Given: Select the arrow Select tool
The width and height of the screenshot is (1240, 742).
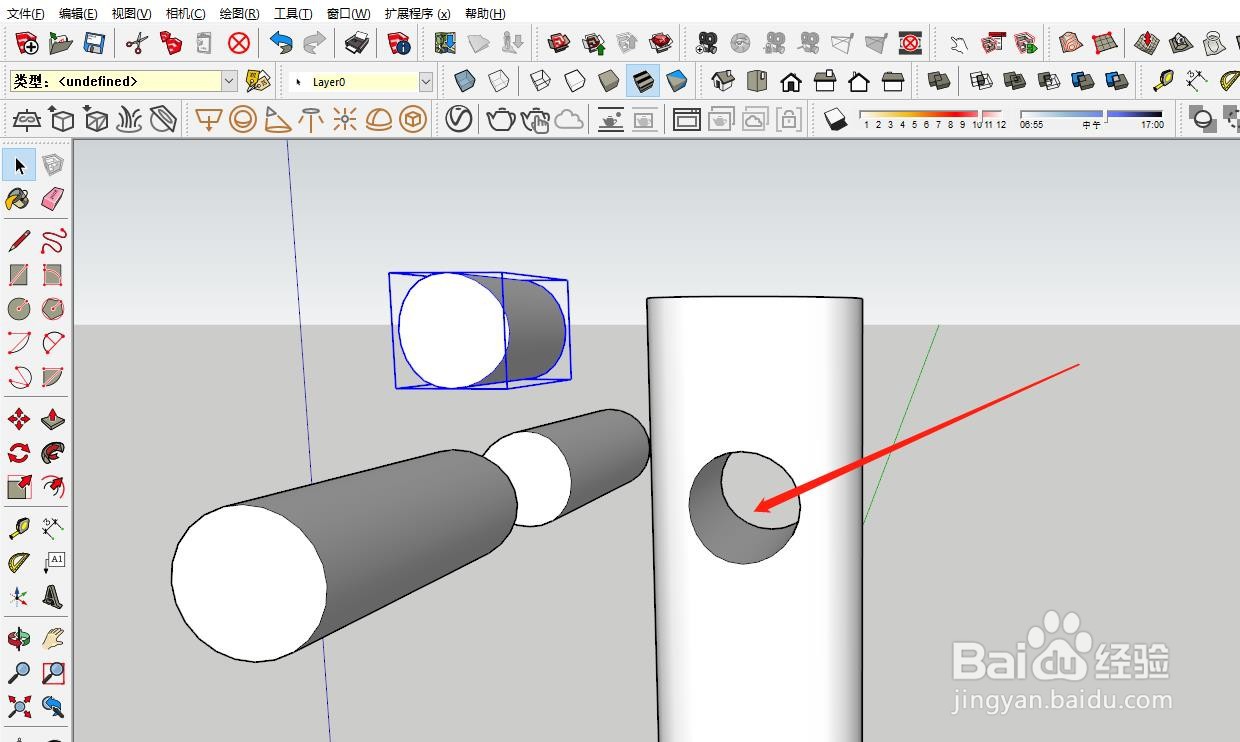Looking at the screenshot, I should tap(19, 165).
